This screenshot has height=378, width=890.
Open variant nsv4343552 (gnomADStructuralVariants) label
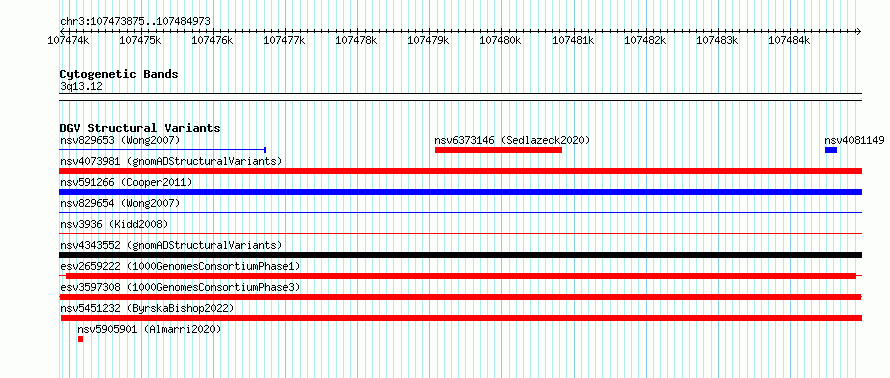(171, 245)
